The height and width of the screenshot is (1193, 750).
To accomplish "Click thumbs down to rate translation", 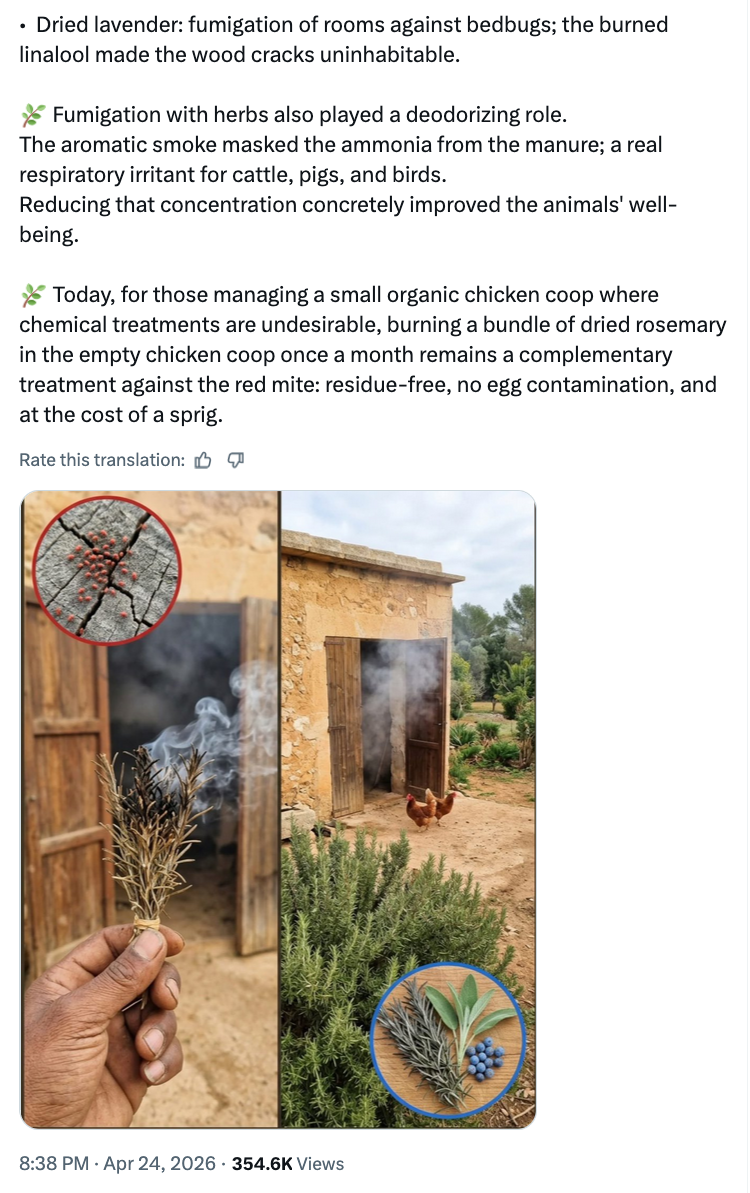I will tap(236, 460).
